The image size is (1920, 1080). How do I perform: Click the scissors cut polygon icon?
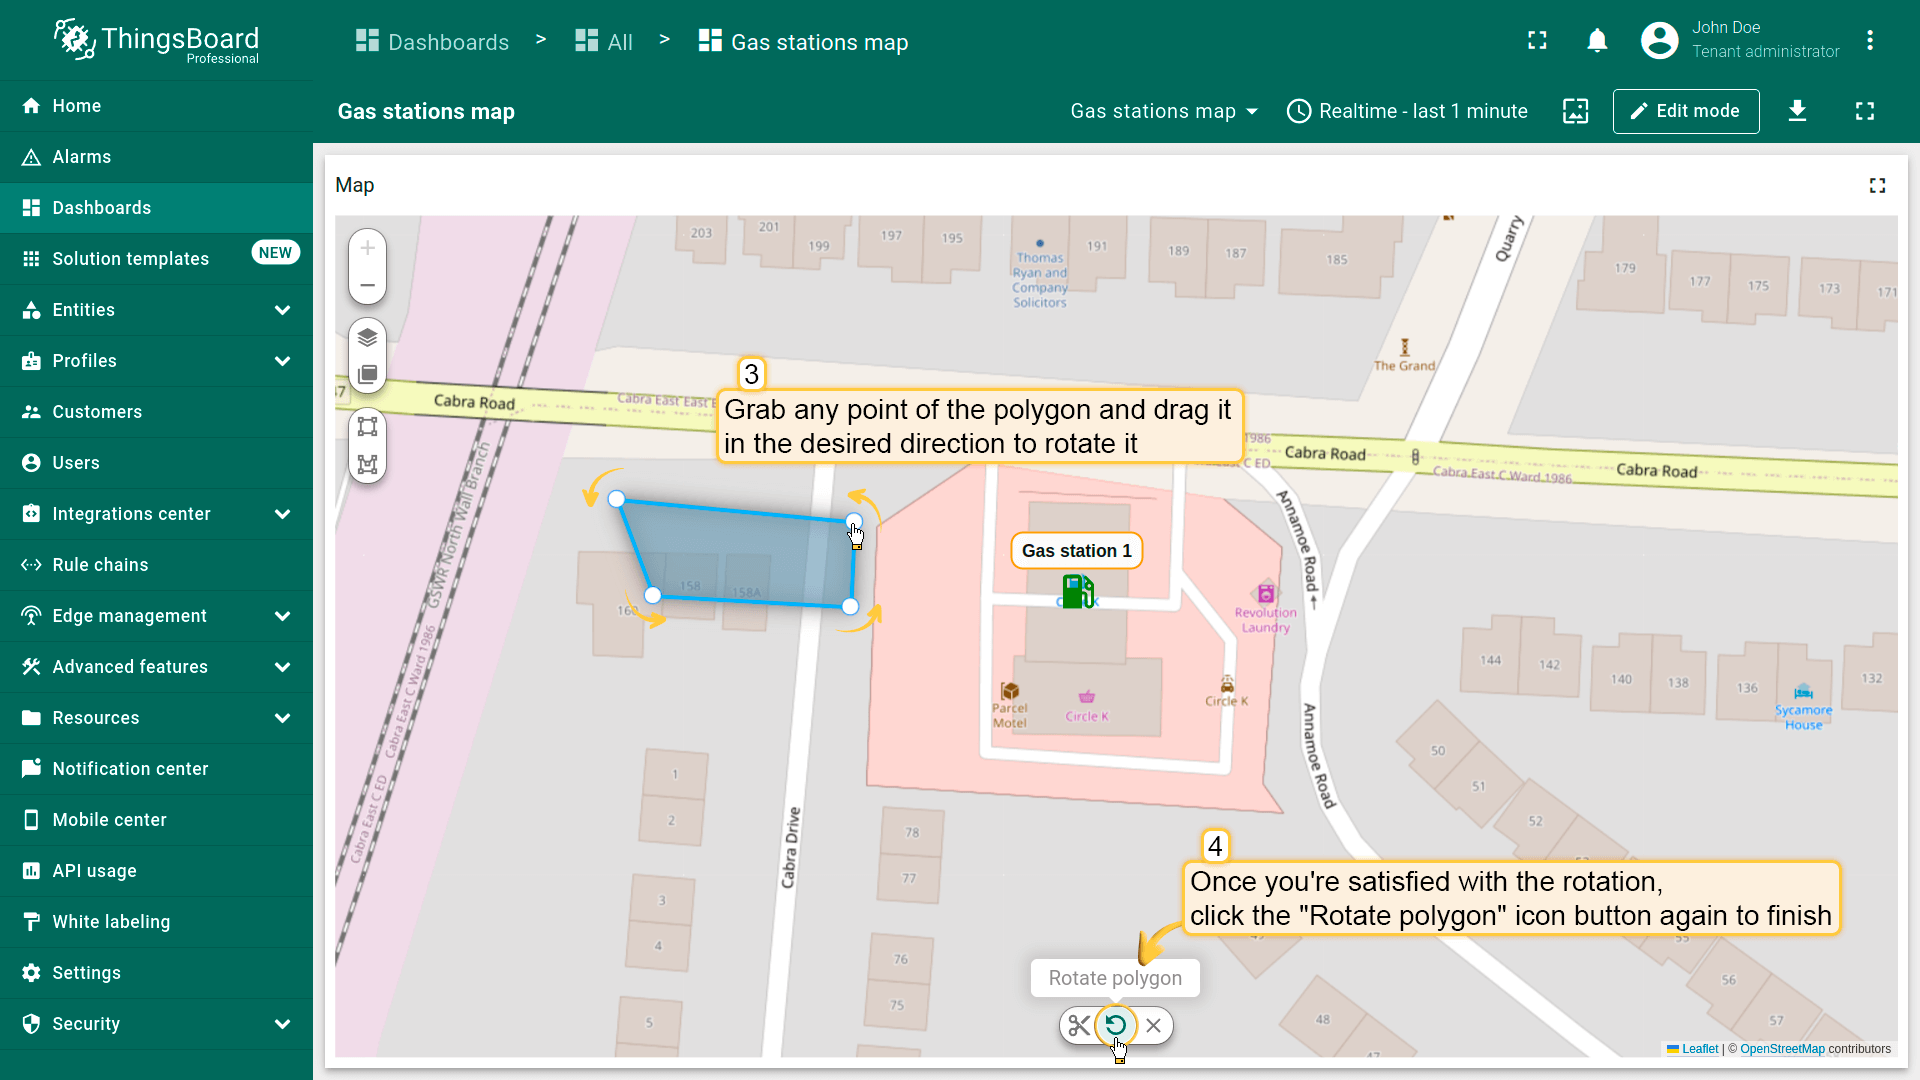1079,1025
